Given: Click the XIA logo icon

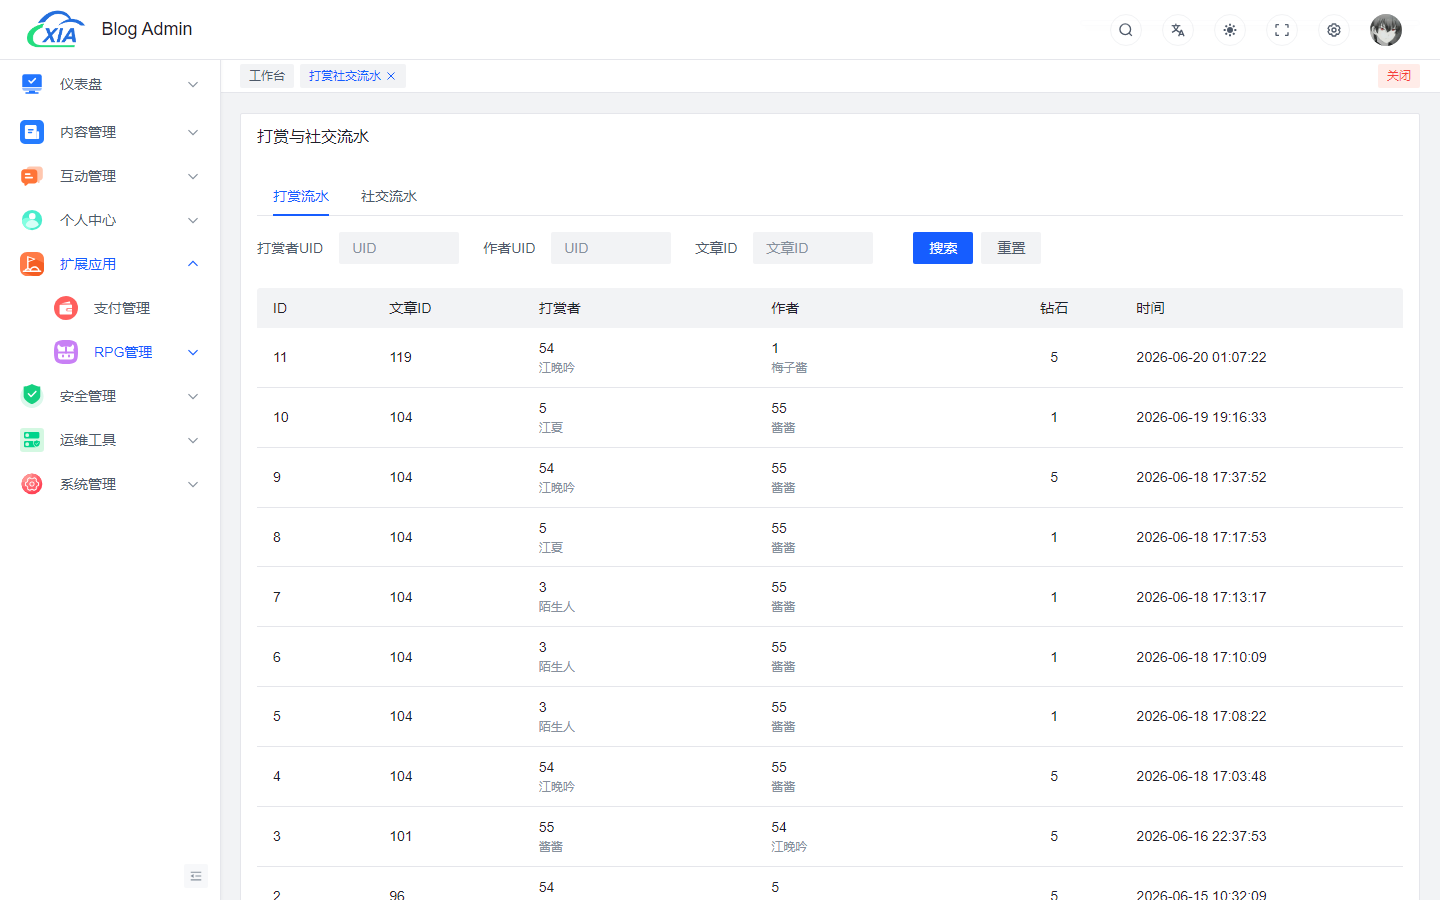Looking at the screenshot, I should [56, 30].
